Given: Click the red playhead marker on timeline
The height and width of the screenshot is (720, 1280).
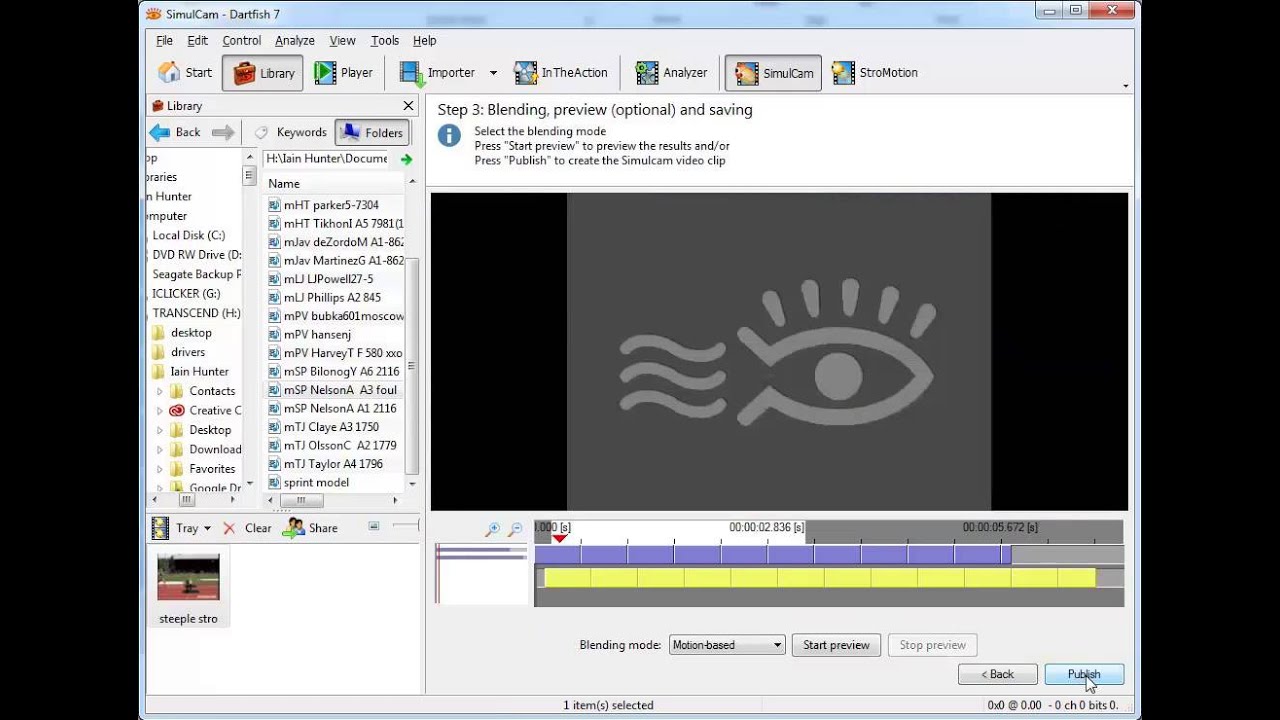Looking at the screenshot, I should pyautogui.click(x=560, y=539).
